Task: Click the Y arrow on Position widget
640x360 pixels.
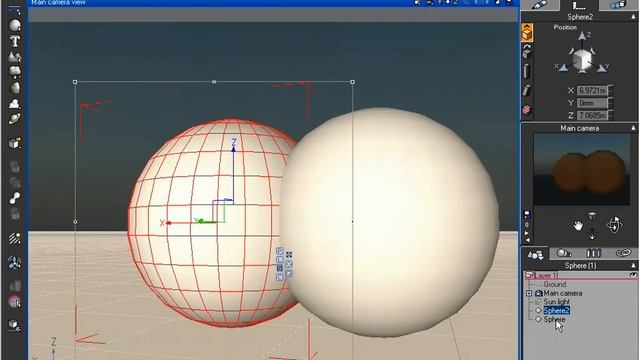Action: click(x=601, y=68)
